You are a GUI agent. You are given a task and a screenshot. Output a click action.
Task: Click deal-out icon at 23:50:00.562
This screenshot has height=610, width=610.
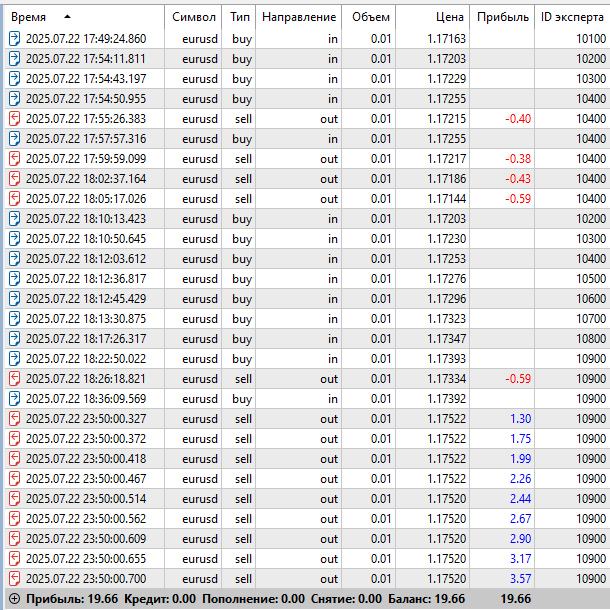14,519
